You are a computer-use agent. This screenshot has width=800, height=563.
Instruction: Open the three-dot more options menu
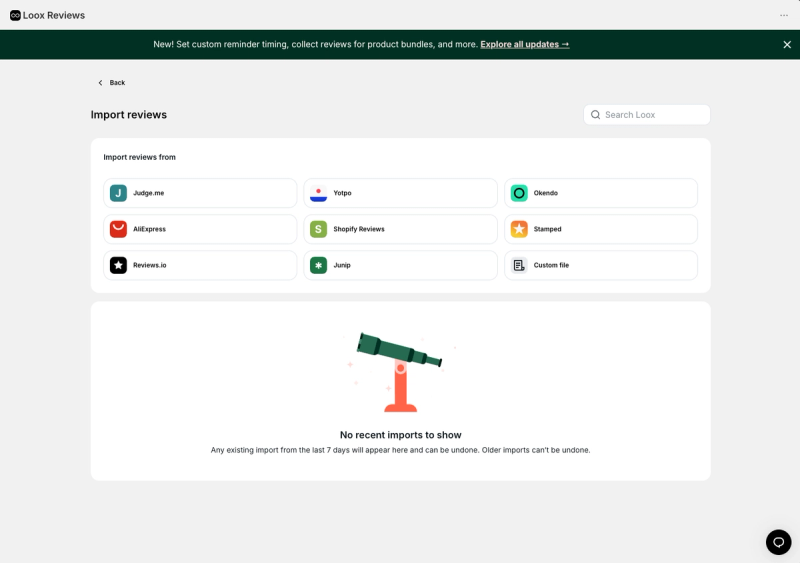point(784,15)
